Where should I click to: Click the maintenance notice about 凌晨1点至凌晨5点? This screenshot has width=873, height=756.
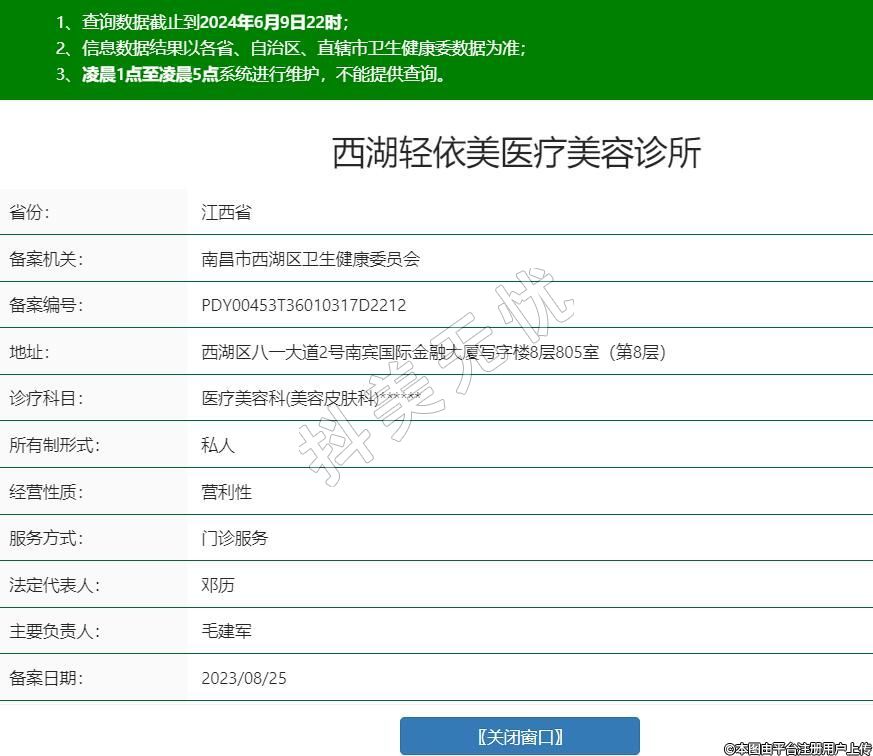point(263,74)
